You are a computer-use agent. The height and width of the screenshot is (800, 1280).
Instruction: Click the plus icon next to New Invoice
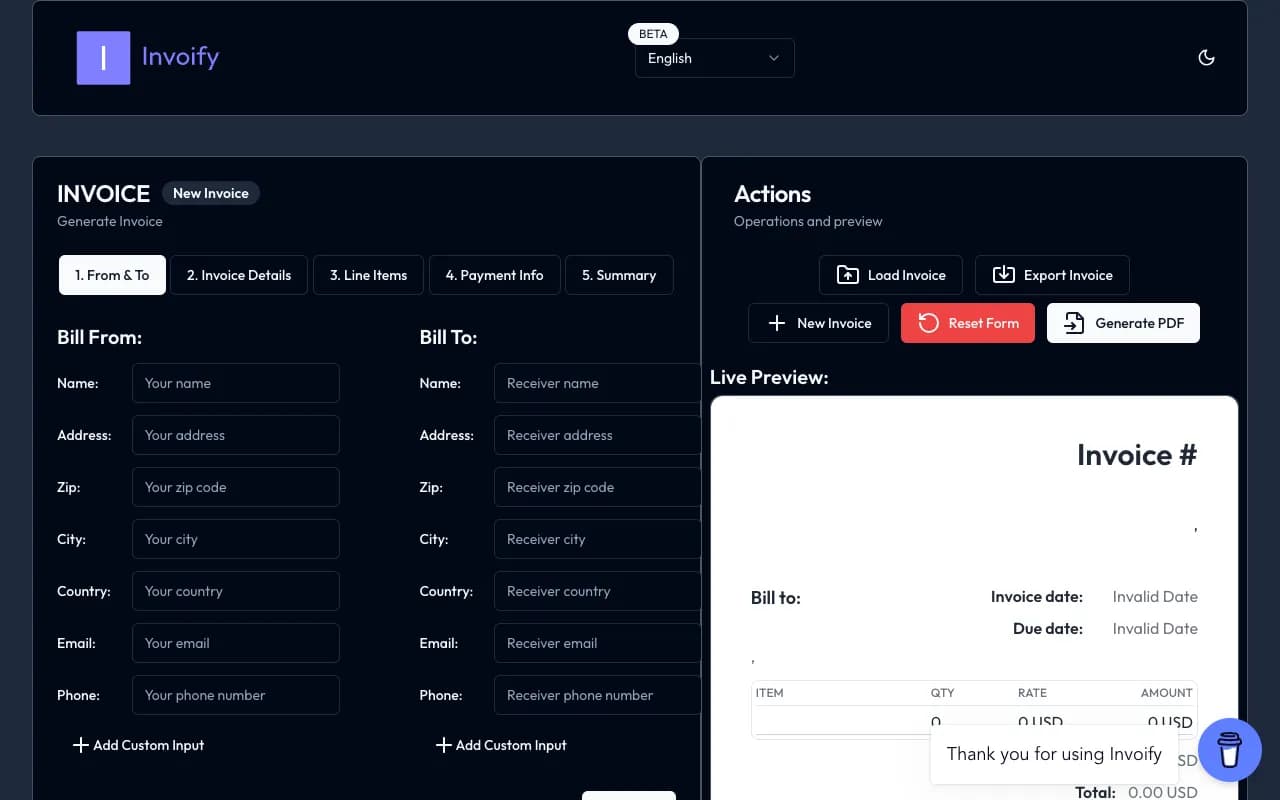click(777, 323)
